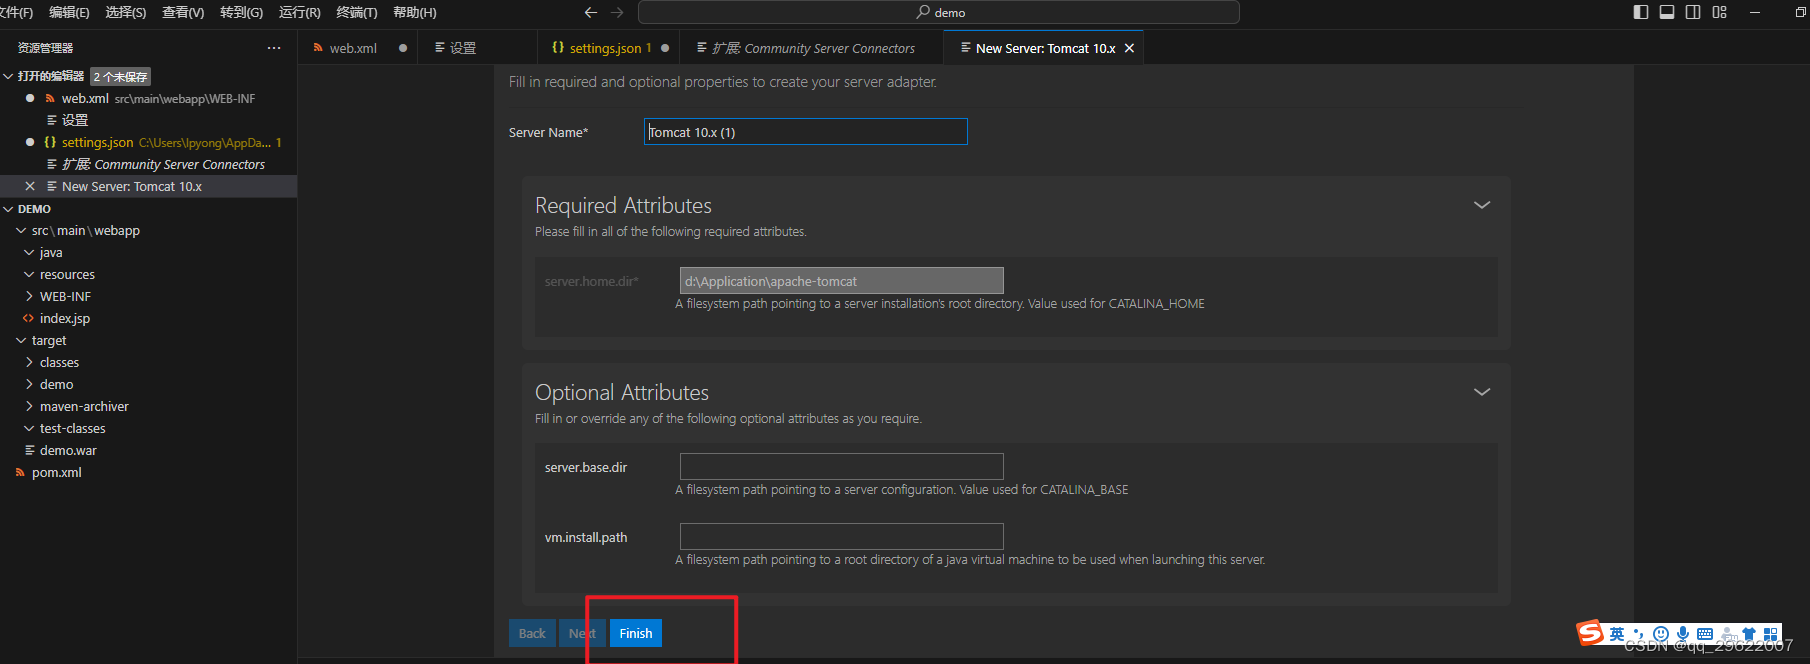1810x664 pixels.
Task: Open index.jsp in the explorer
Action: click(65, 318)
